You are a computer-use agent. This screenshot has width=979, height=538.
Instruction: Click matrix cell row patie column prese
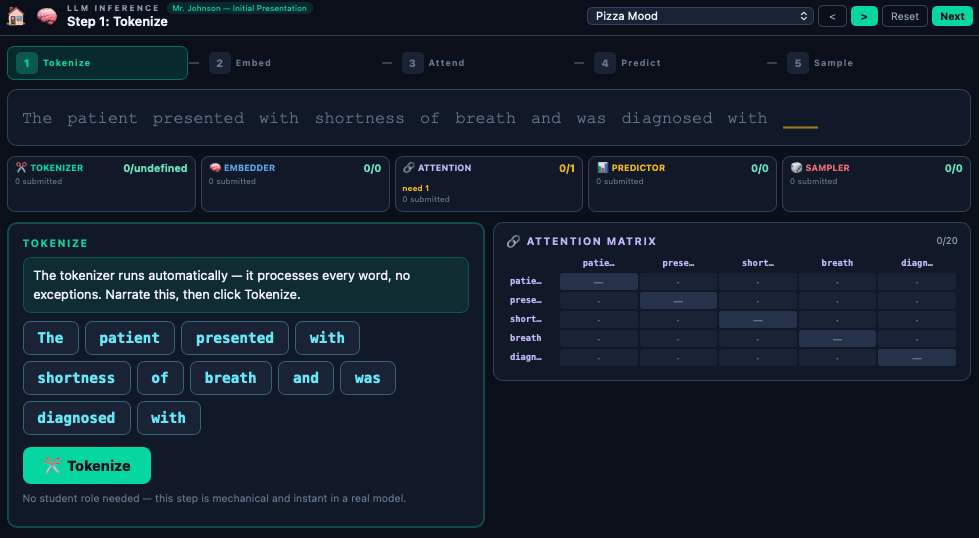click(x=678, y=281)
